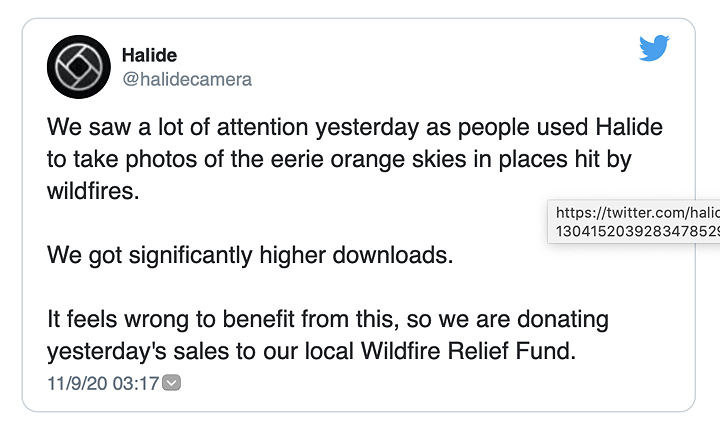Click the word 'attention' in first line
Screen dimensions: 720x434
coord(262,127)
